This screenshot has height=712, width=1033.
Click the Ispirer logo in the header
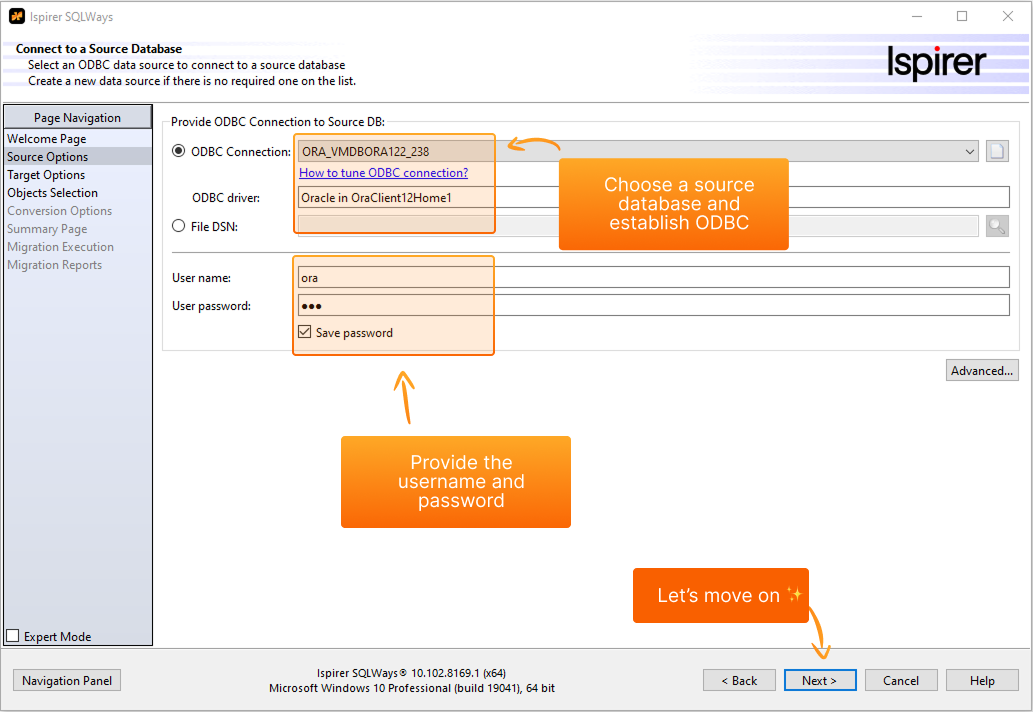(x=936, y=62)
